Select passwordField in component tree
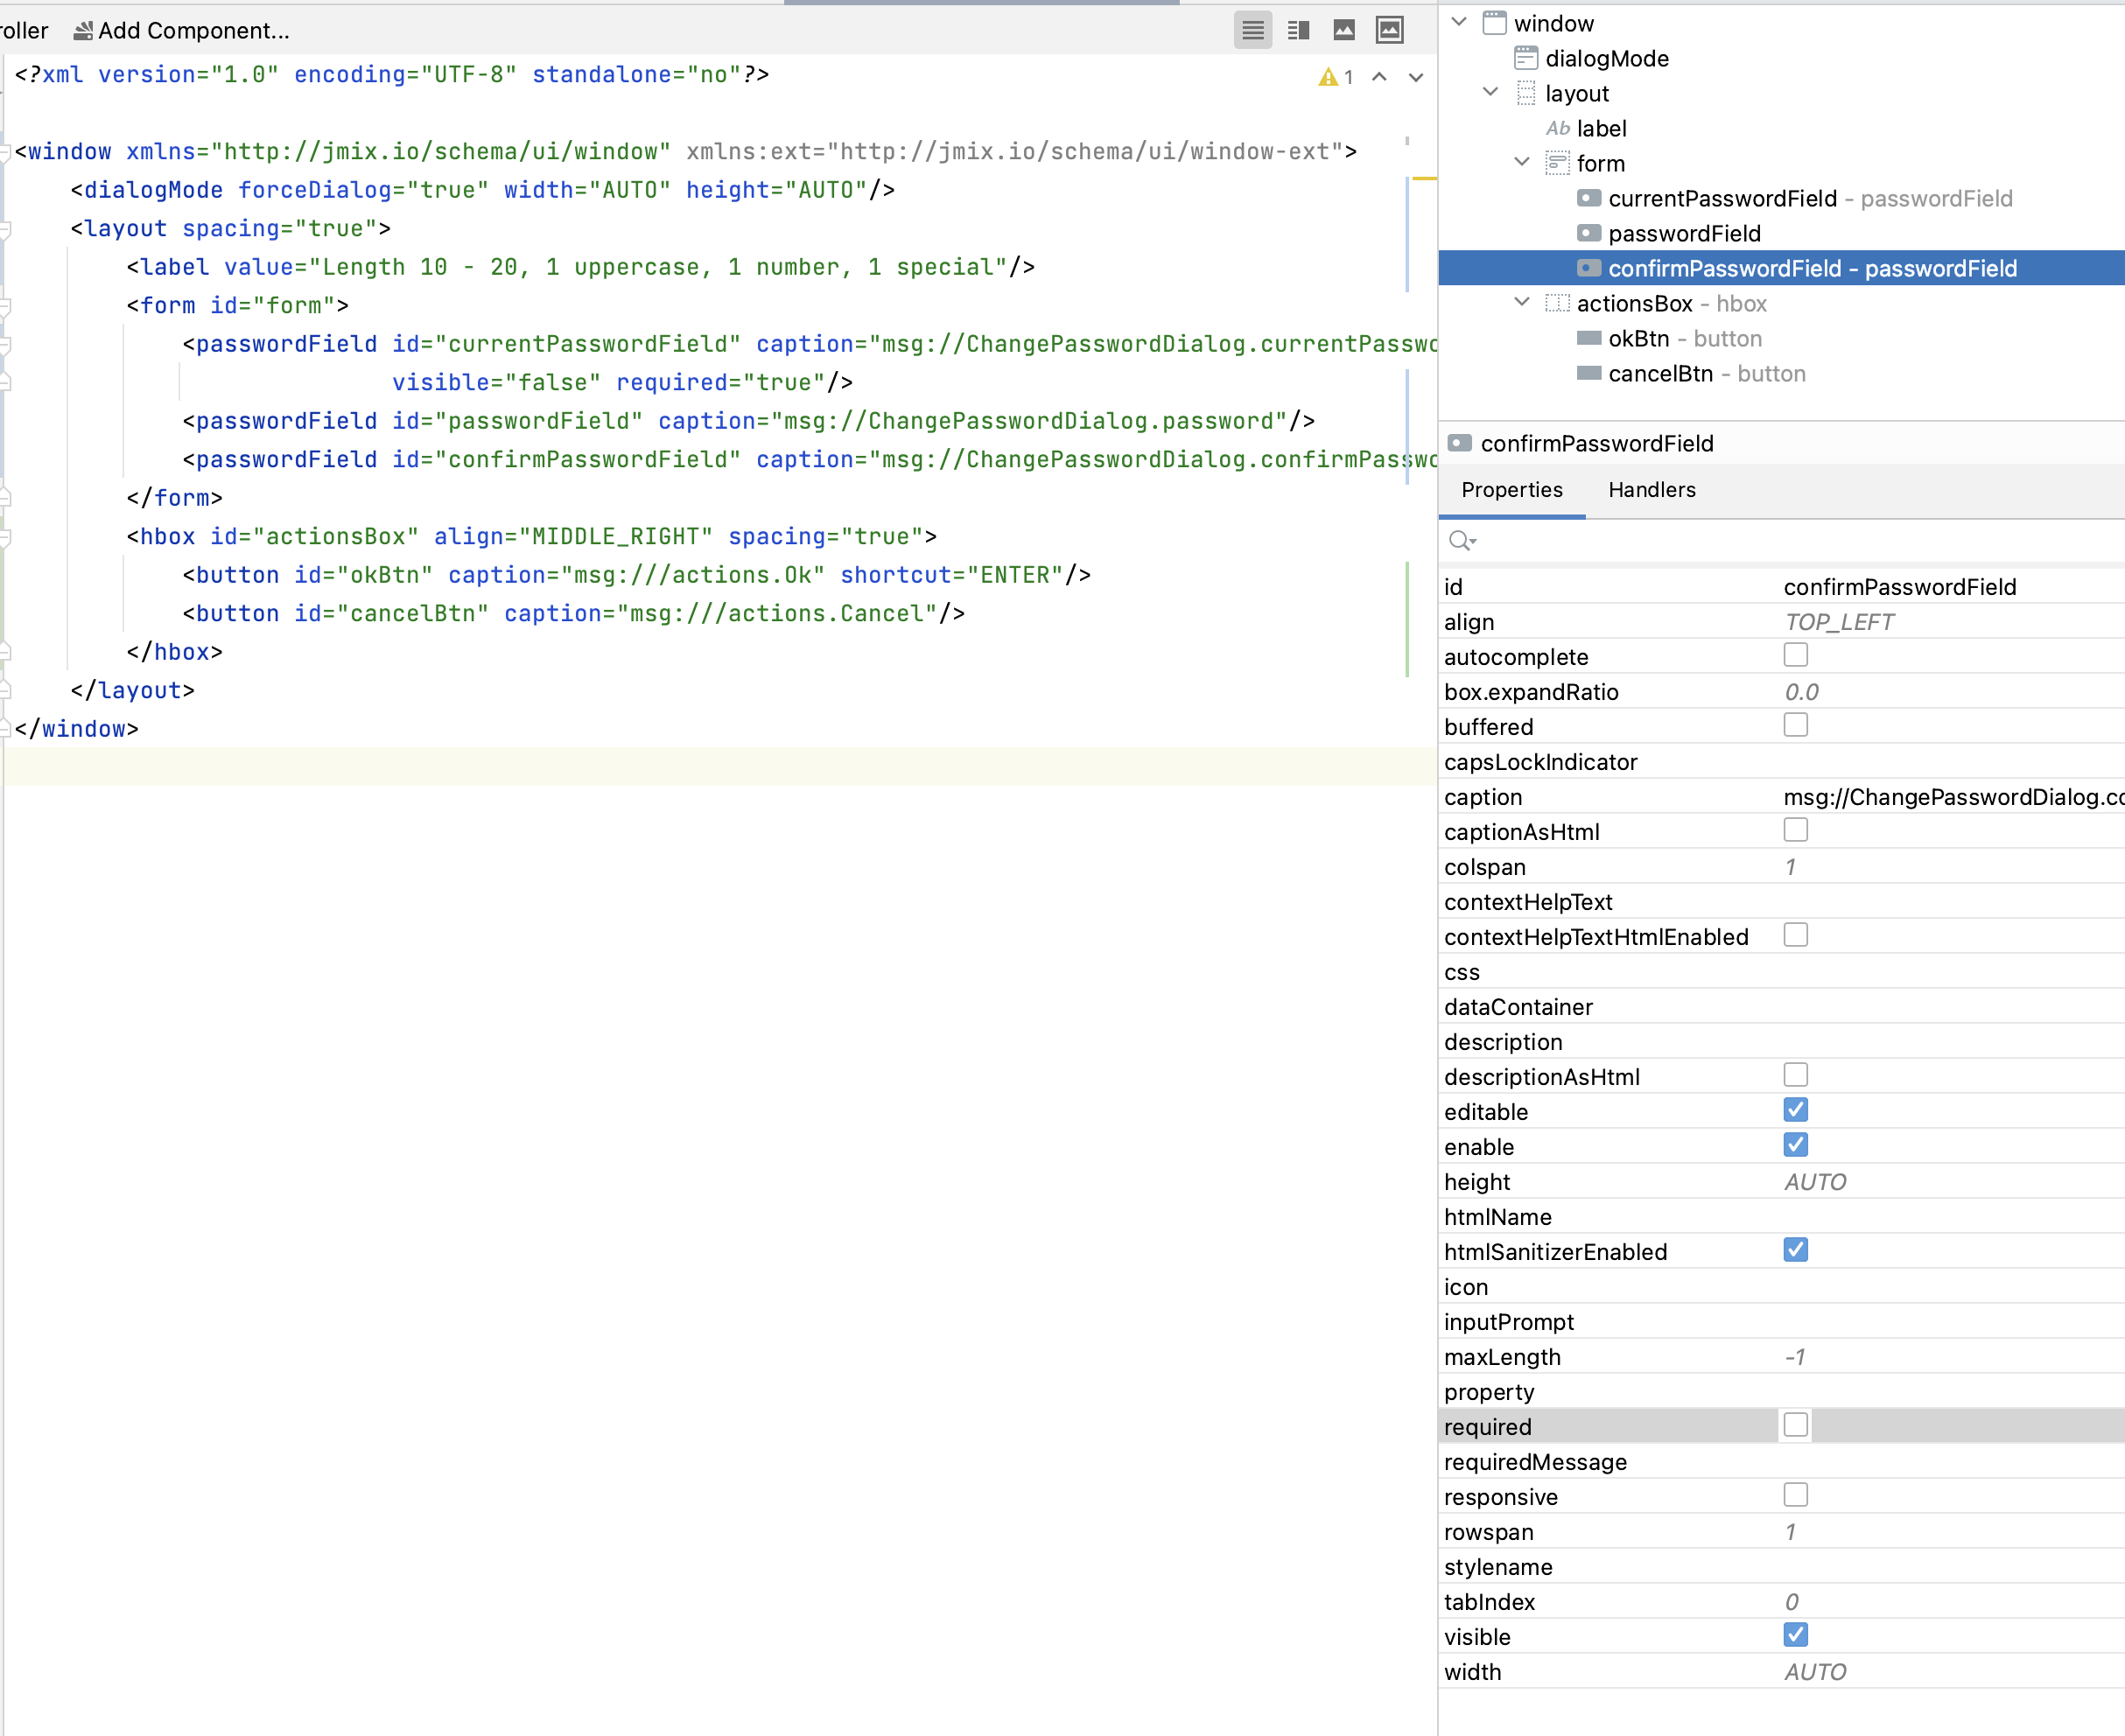The image size is (2125, 1736). pos(1684,233)
